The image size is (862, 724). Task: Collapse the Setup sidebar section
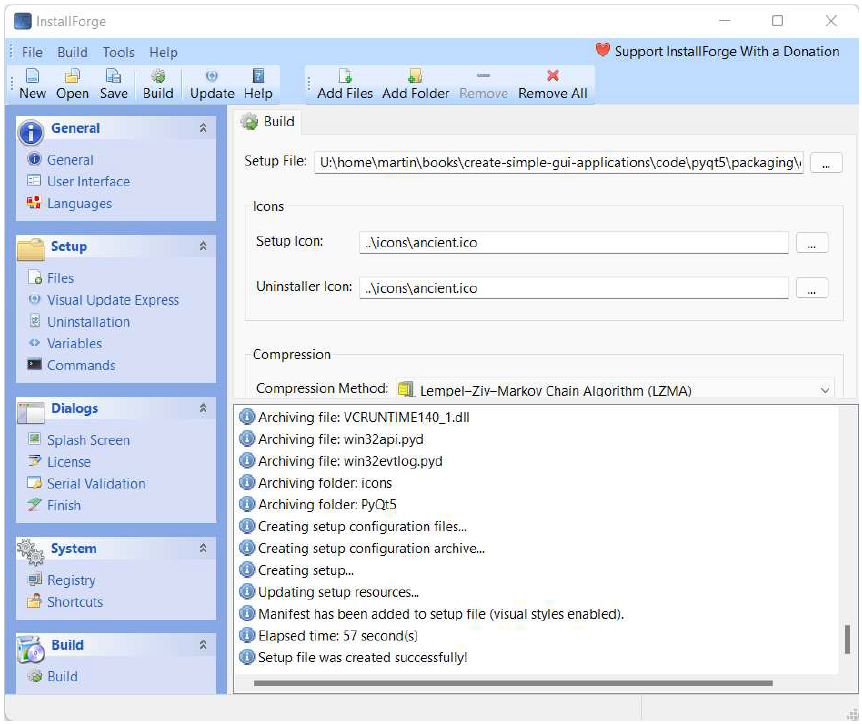coord(203,247)
